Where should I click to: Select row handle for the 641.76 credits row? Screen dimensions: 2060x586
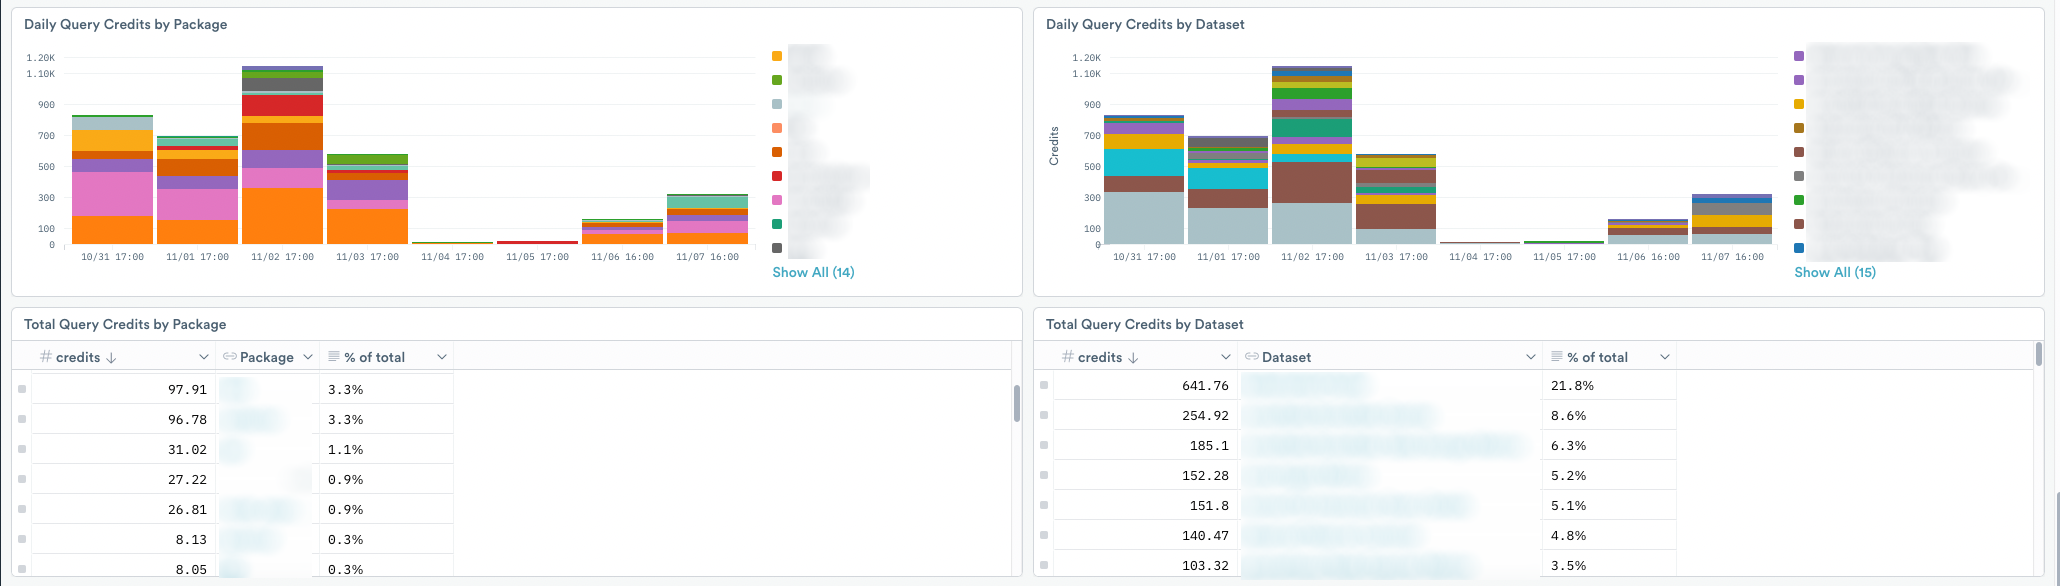1044,385
